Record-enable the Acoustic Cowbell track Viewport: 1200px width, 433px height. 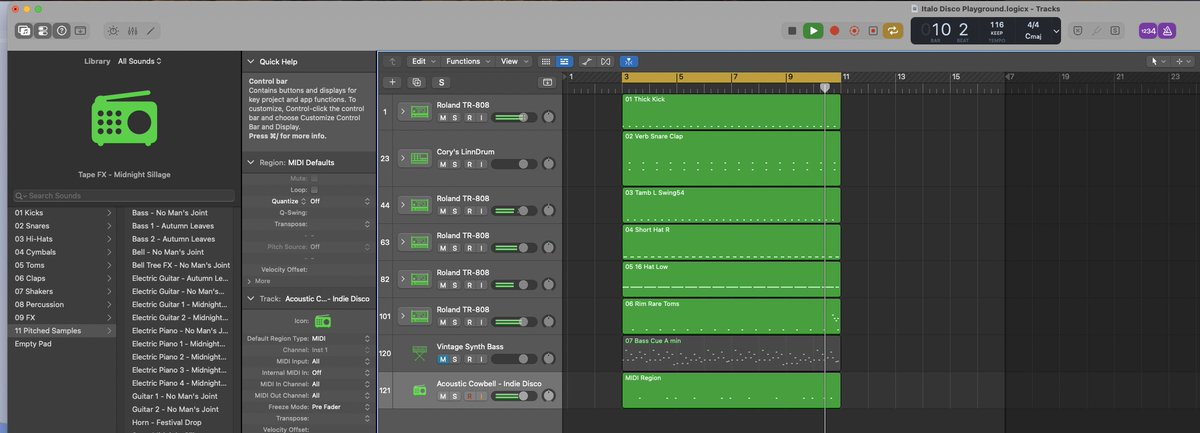tap(468, 396)
